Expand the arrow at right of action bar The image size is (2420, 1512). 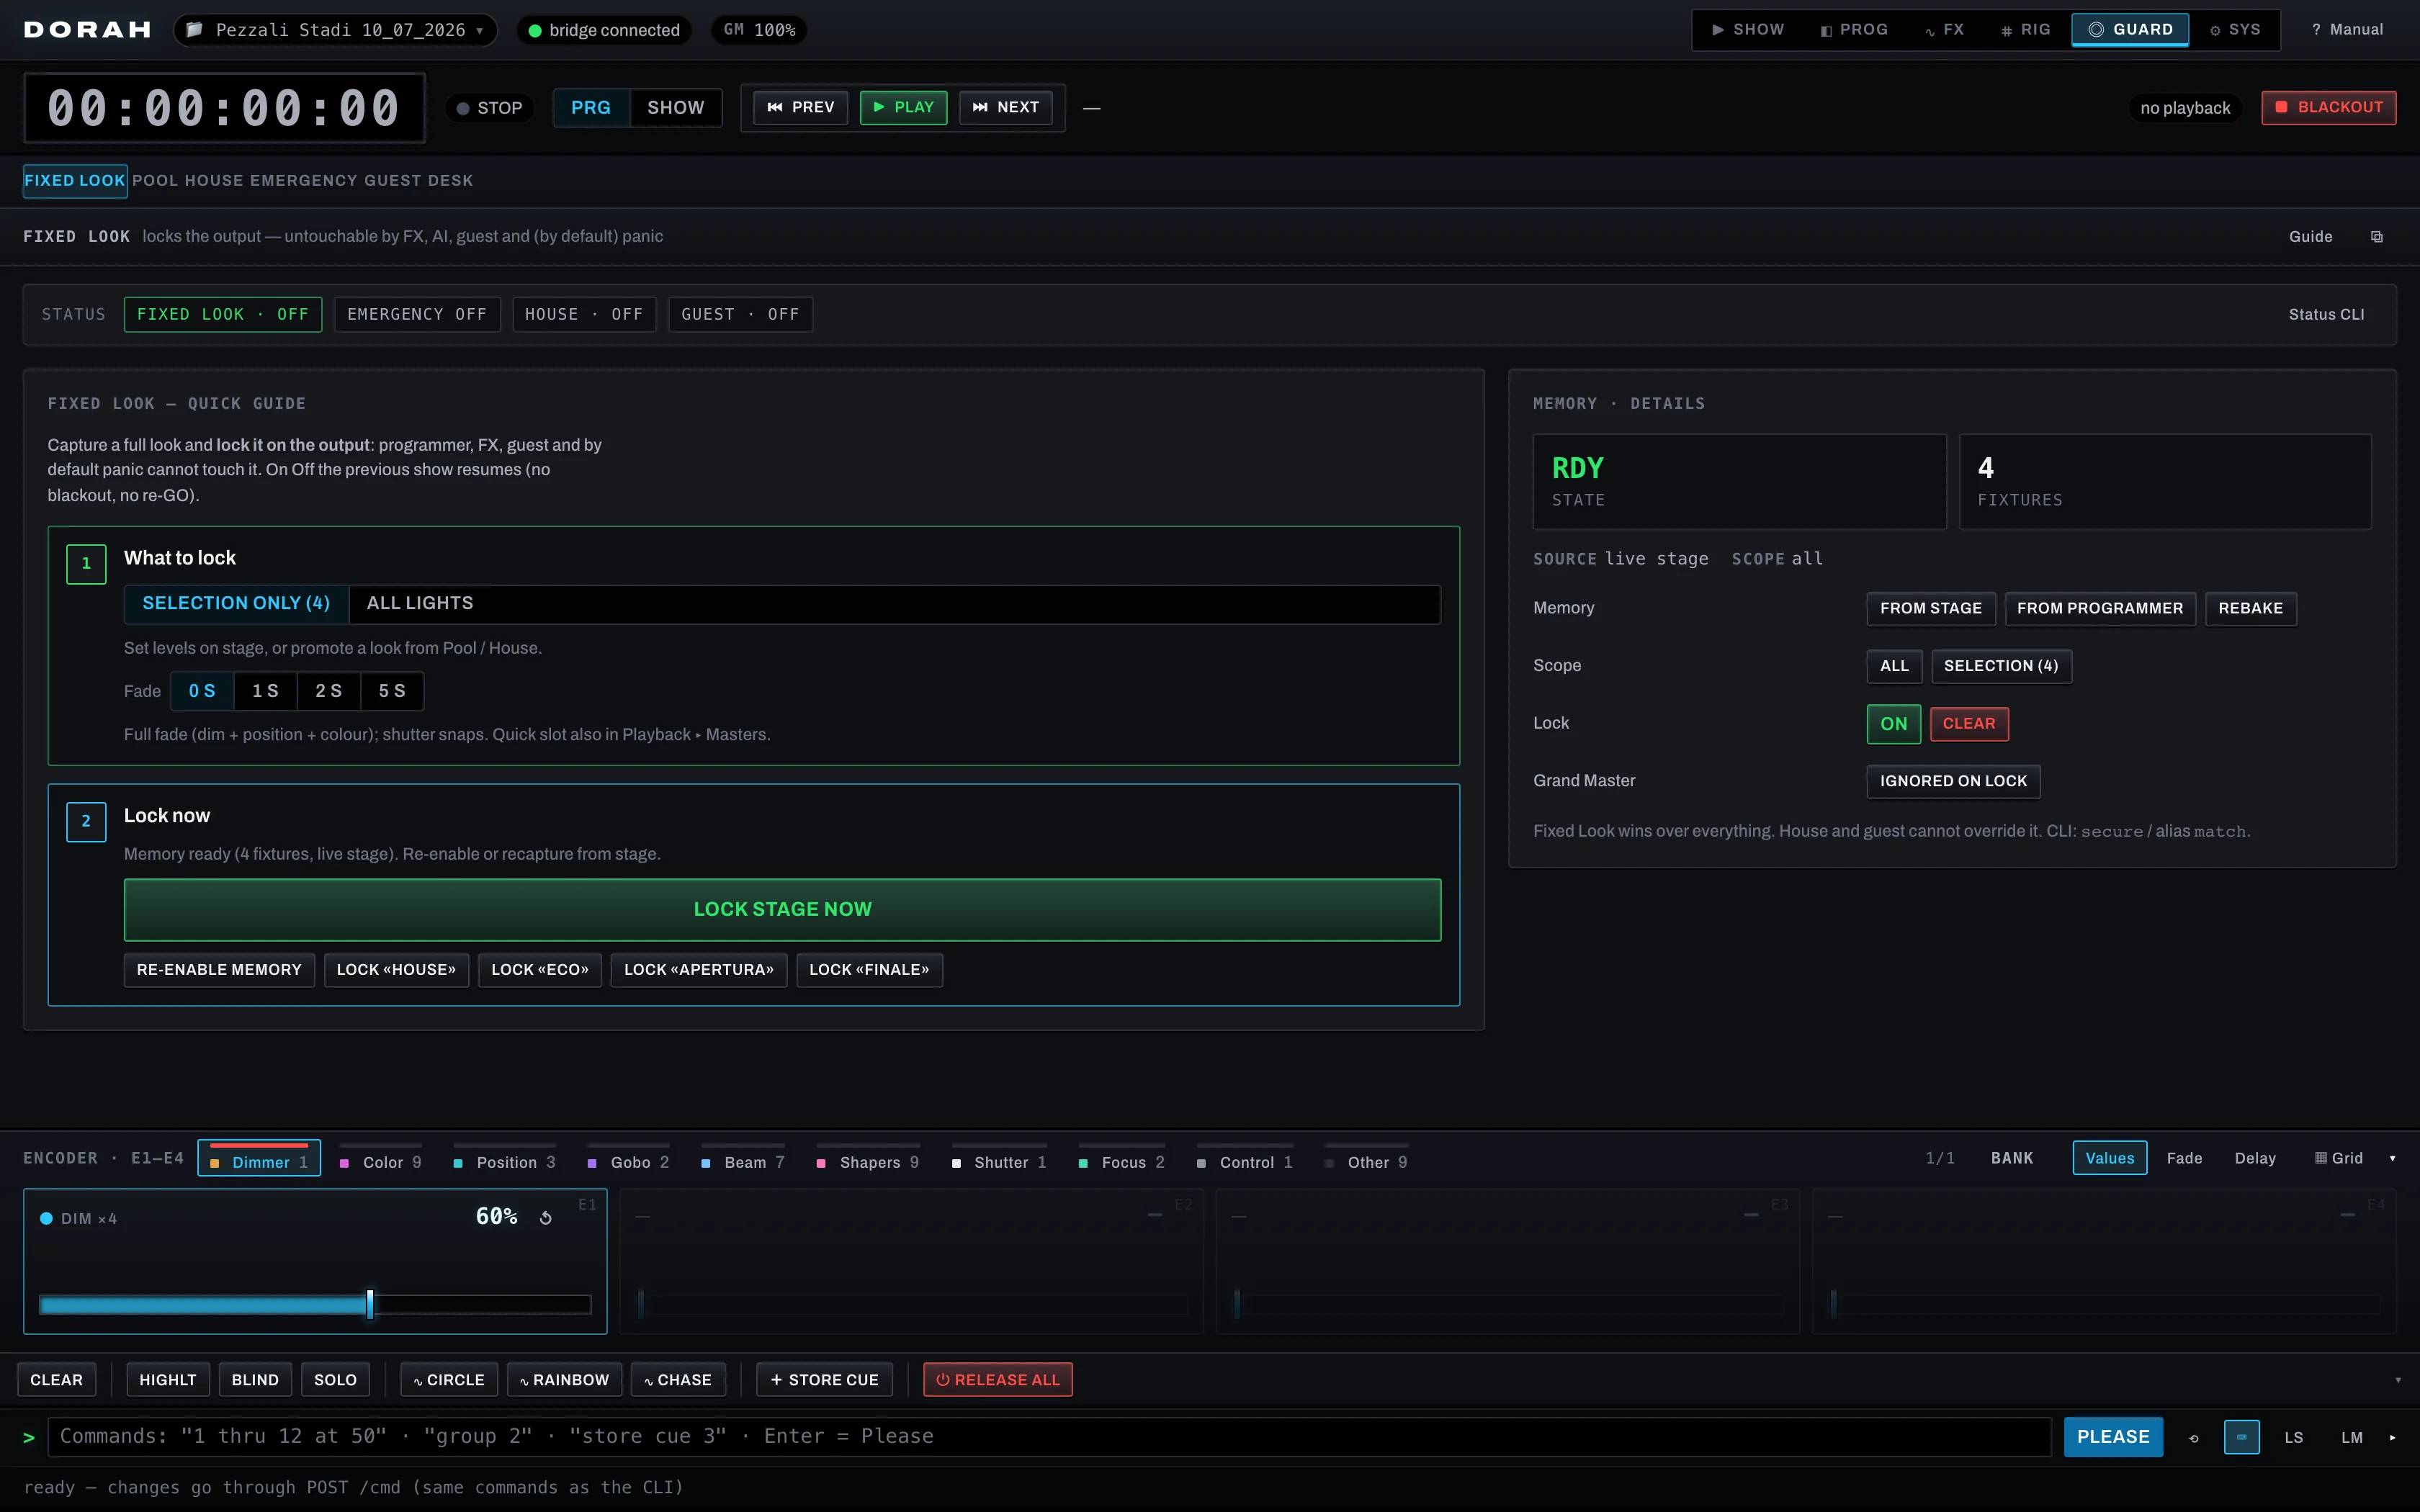point(2398,1380)
